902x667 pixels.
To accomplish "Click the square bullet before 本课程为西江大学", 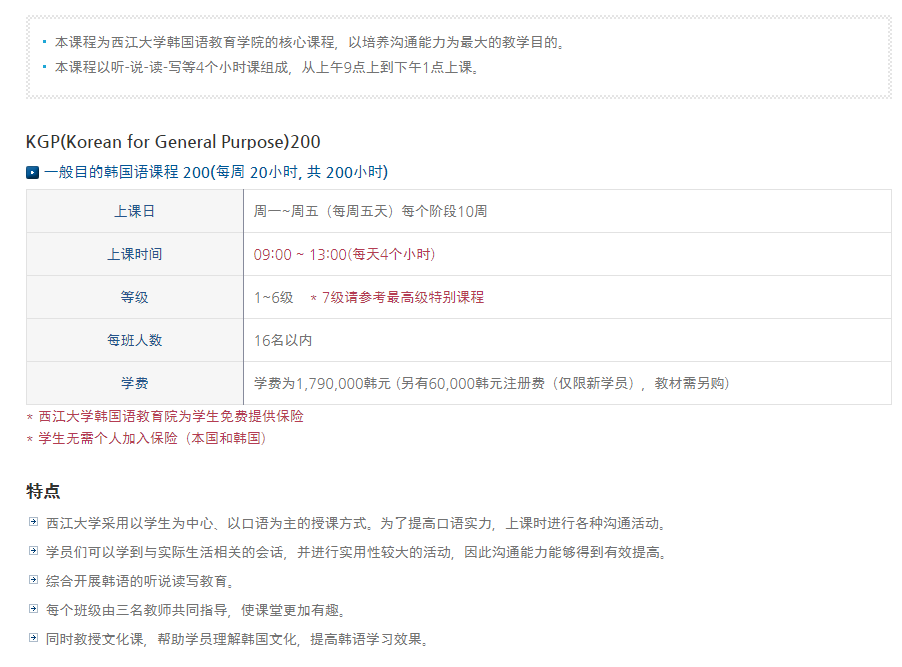I will (45, 42).
